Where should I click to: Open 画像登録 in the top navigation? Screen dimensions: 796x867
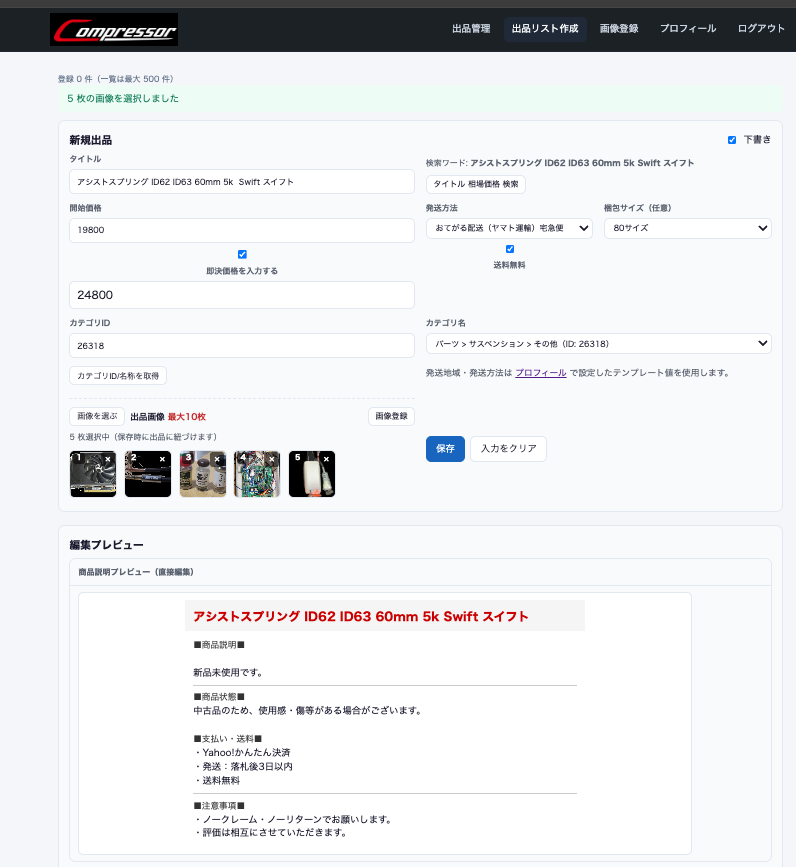tap(619, 29)
